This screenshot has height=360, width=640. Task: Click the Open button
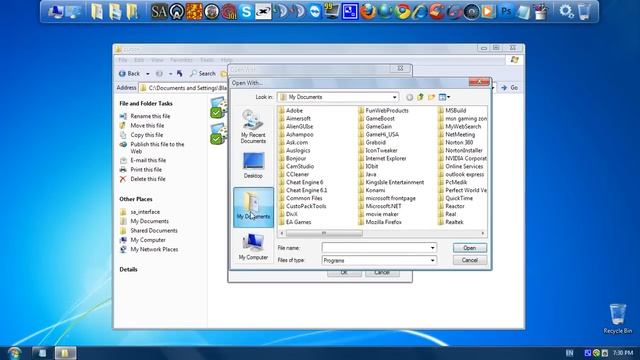(x=469, y=248)
